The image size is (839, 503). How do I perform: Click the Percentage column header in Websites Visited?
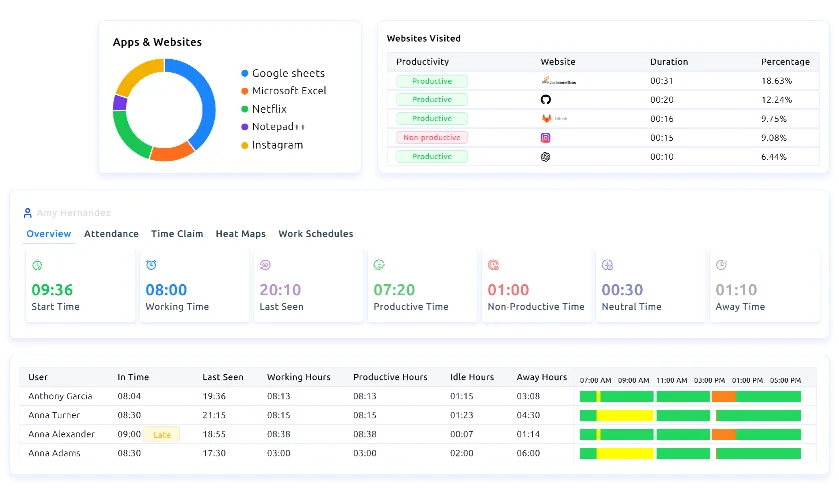(x=785, y=62)
